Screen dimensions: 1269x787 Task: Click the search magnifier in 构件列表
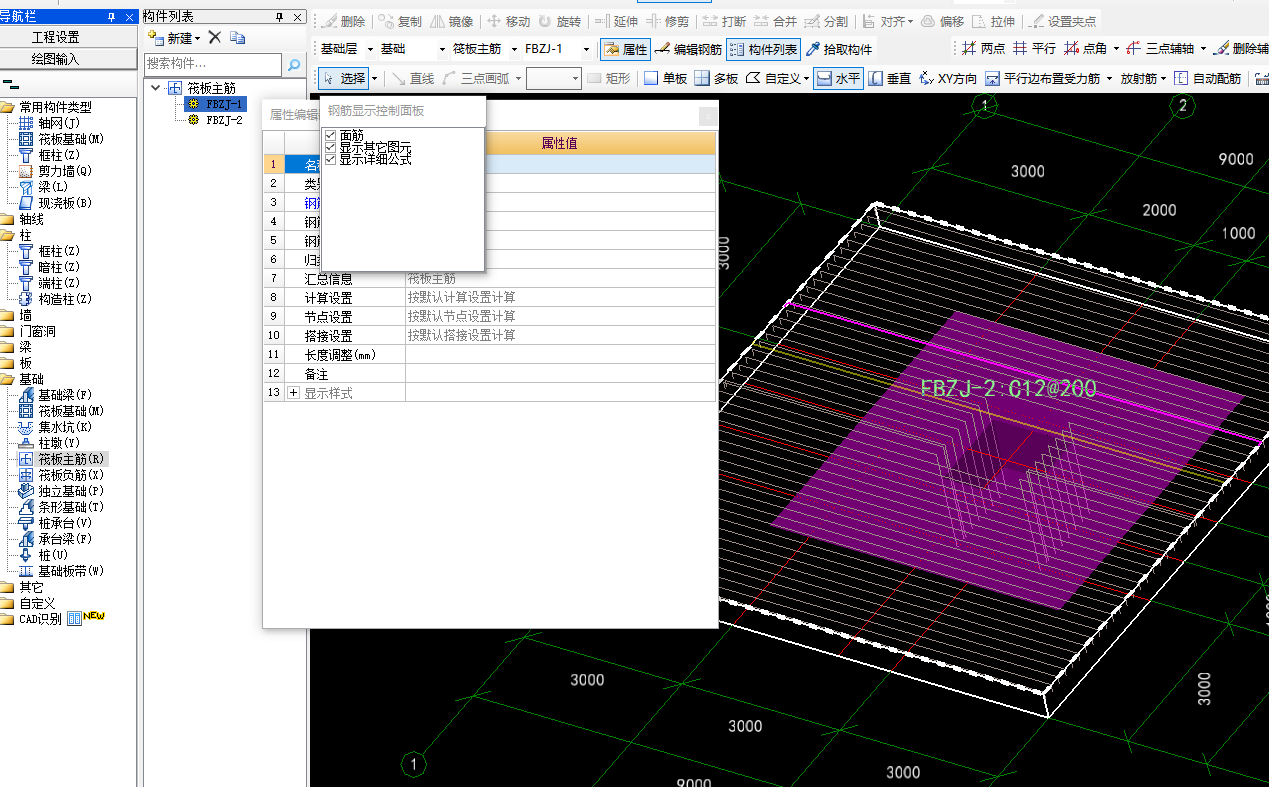point(294,64)
